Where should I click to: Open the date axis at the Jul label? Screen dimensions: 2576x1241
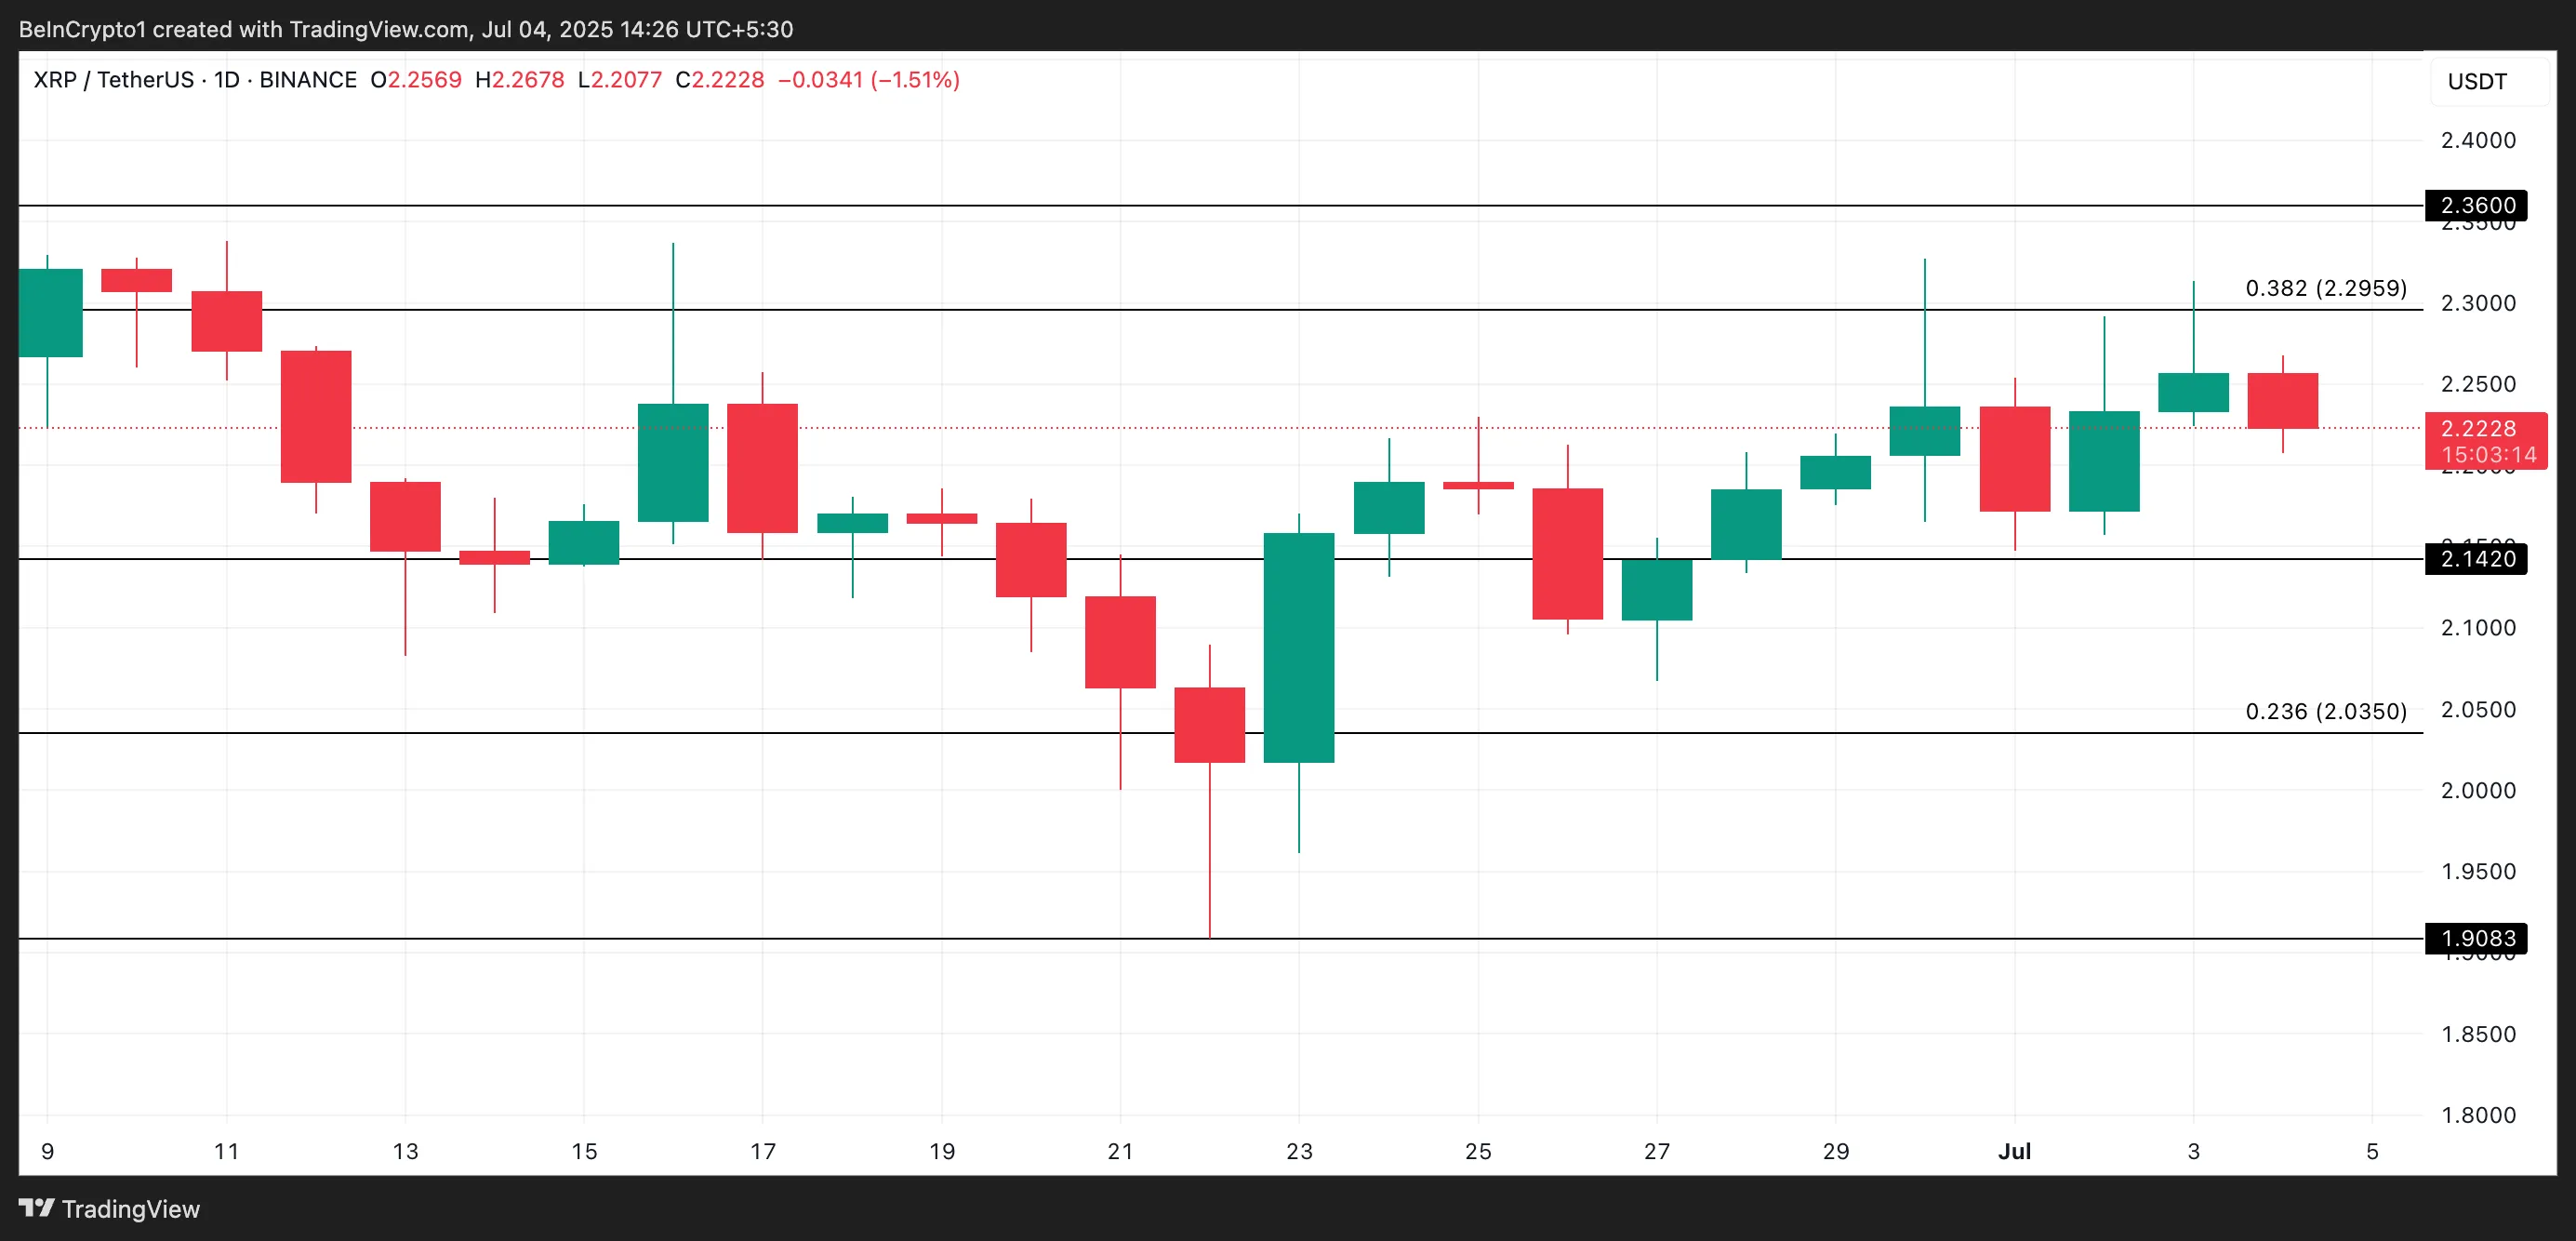click(2017, 1151)
